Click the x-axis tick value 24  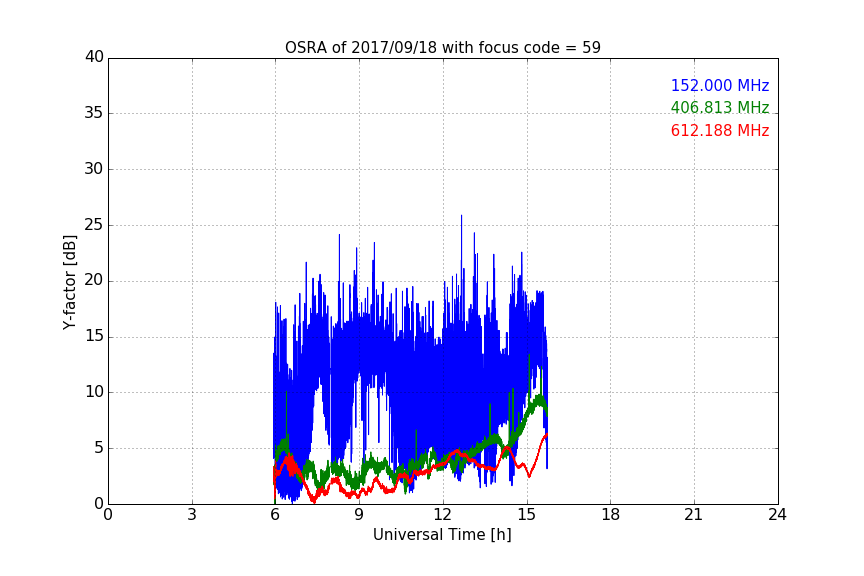pos(777,515)
